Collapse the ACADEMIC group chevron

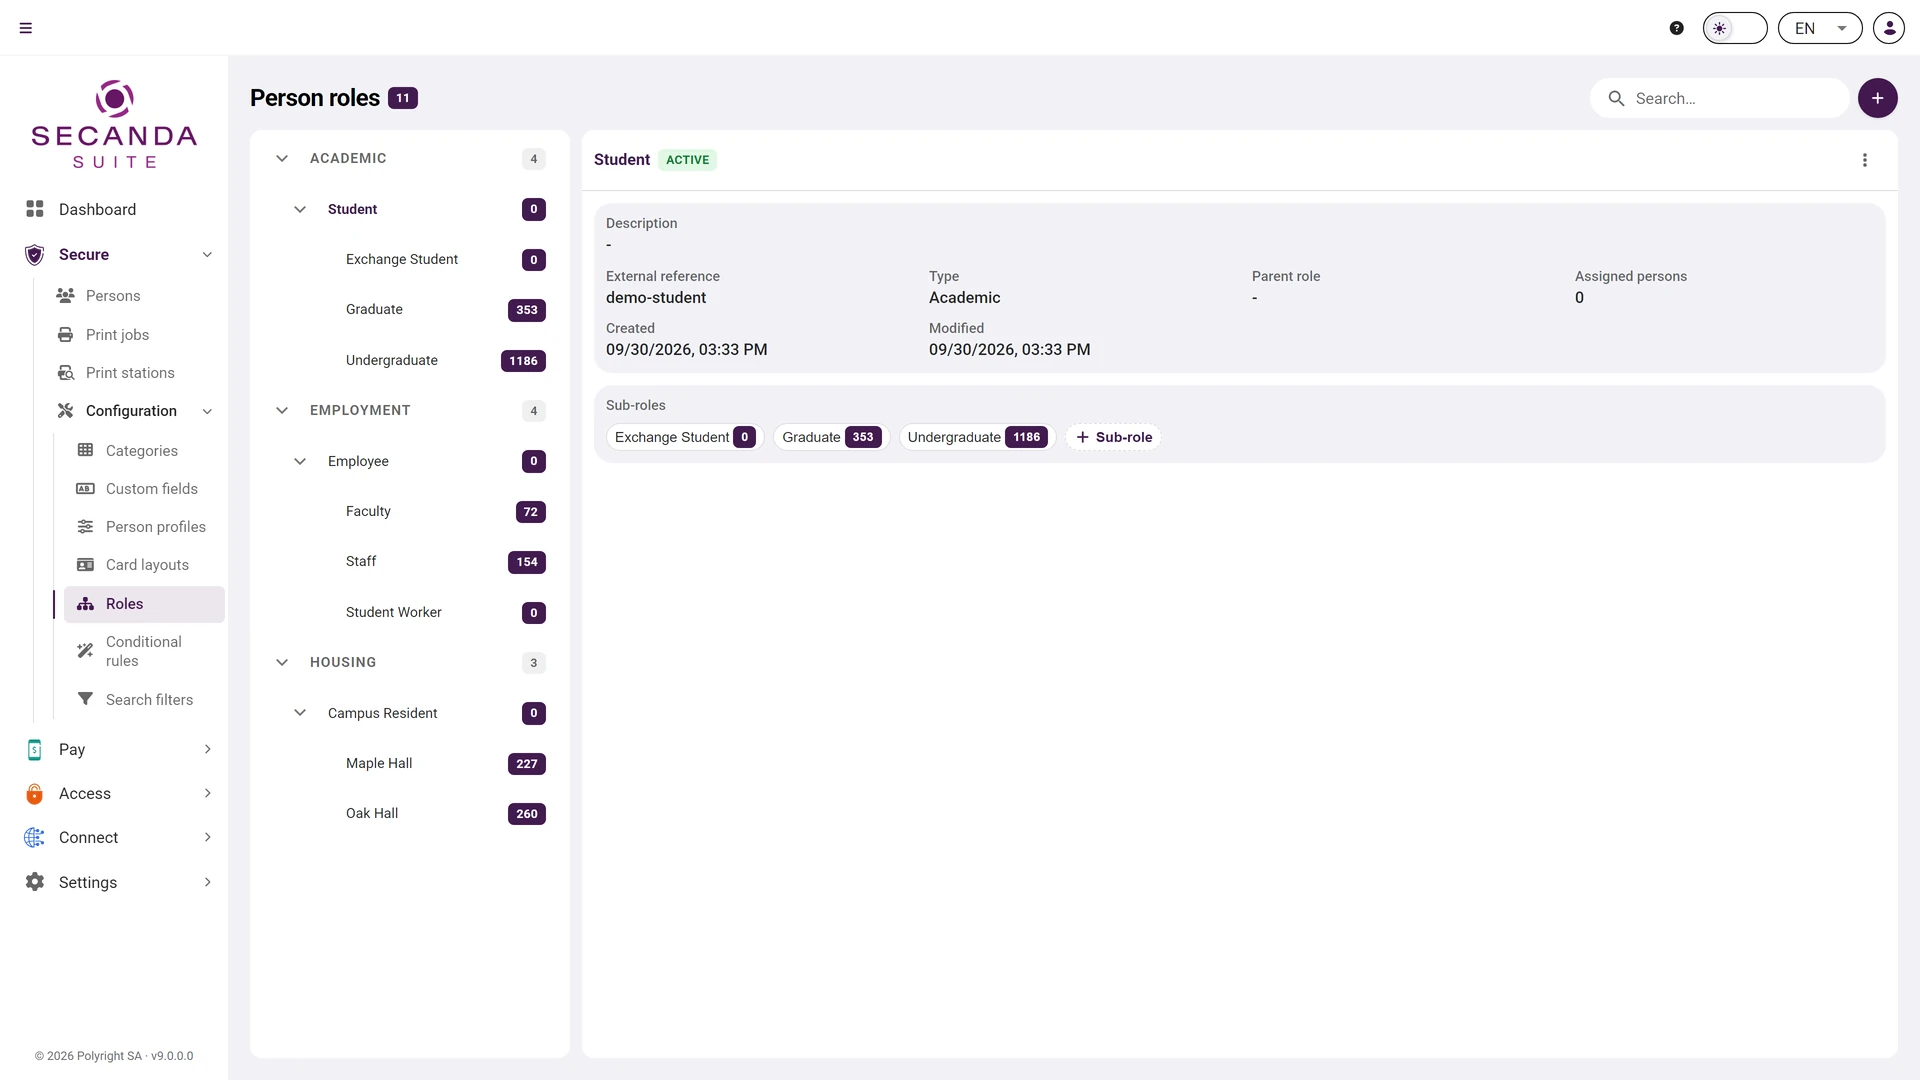[x=282, y=159]
